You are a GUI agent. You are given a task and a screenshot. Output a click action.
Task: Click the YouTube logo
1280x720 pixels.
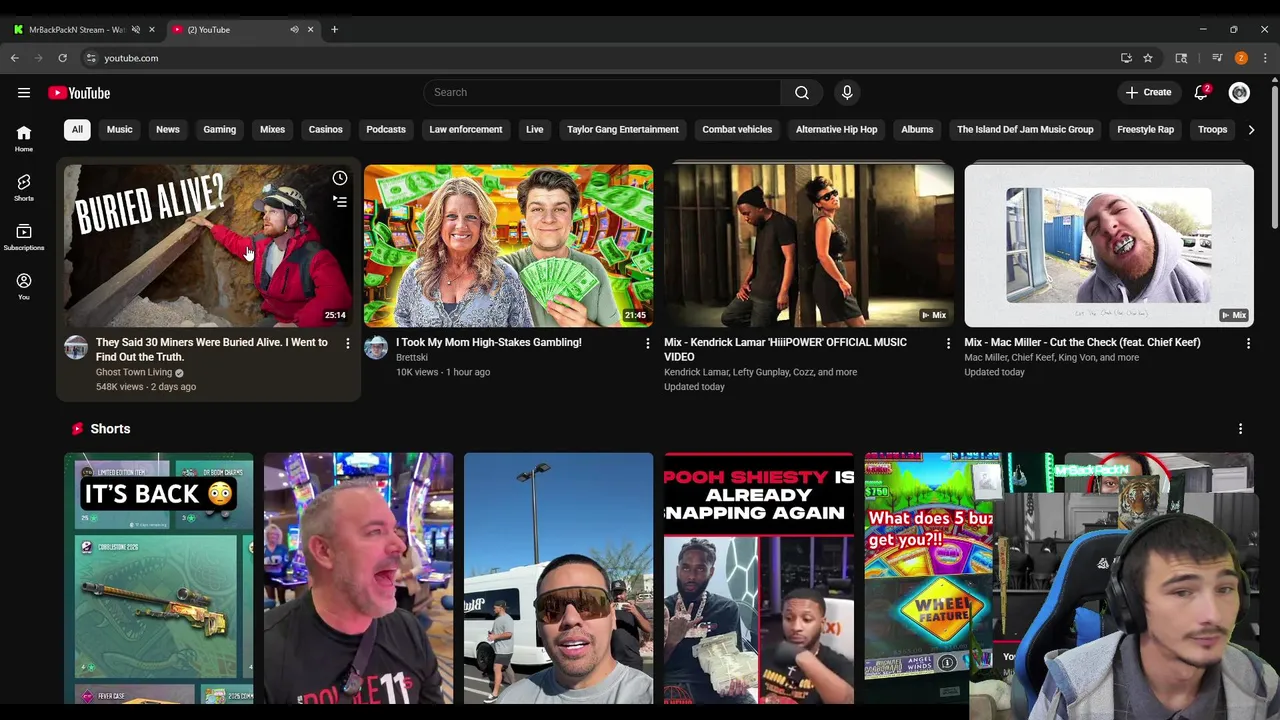click(79, 93)
